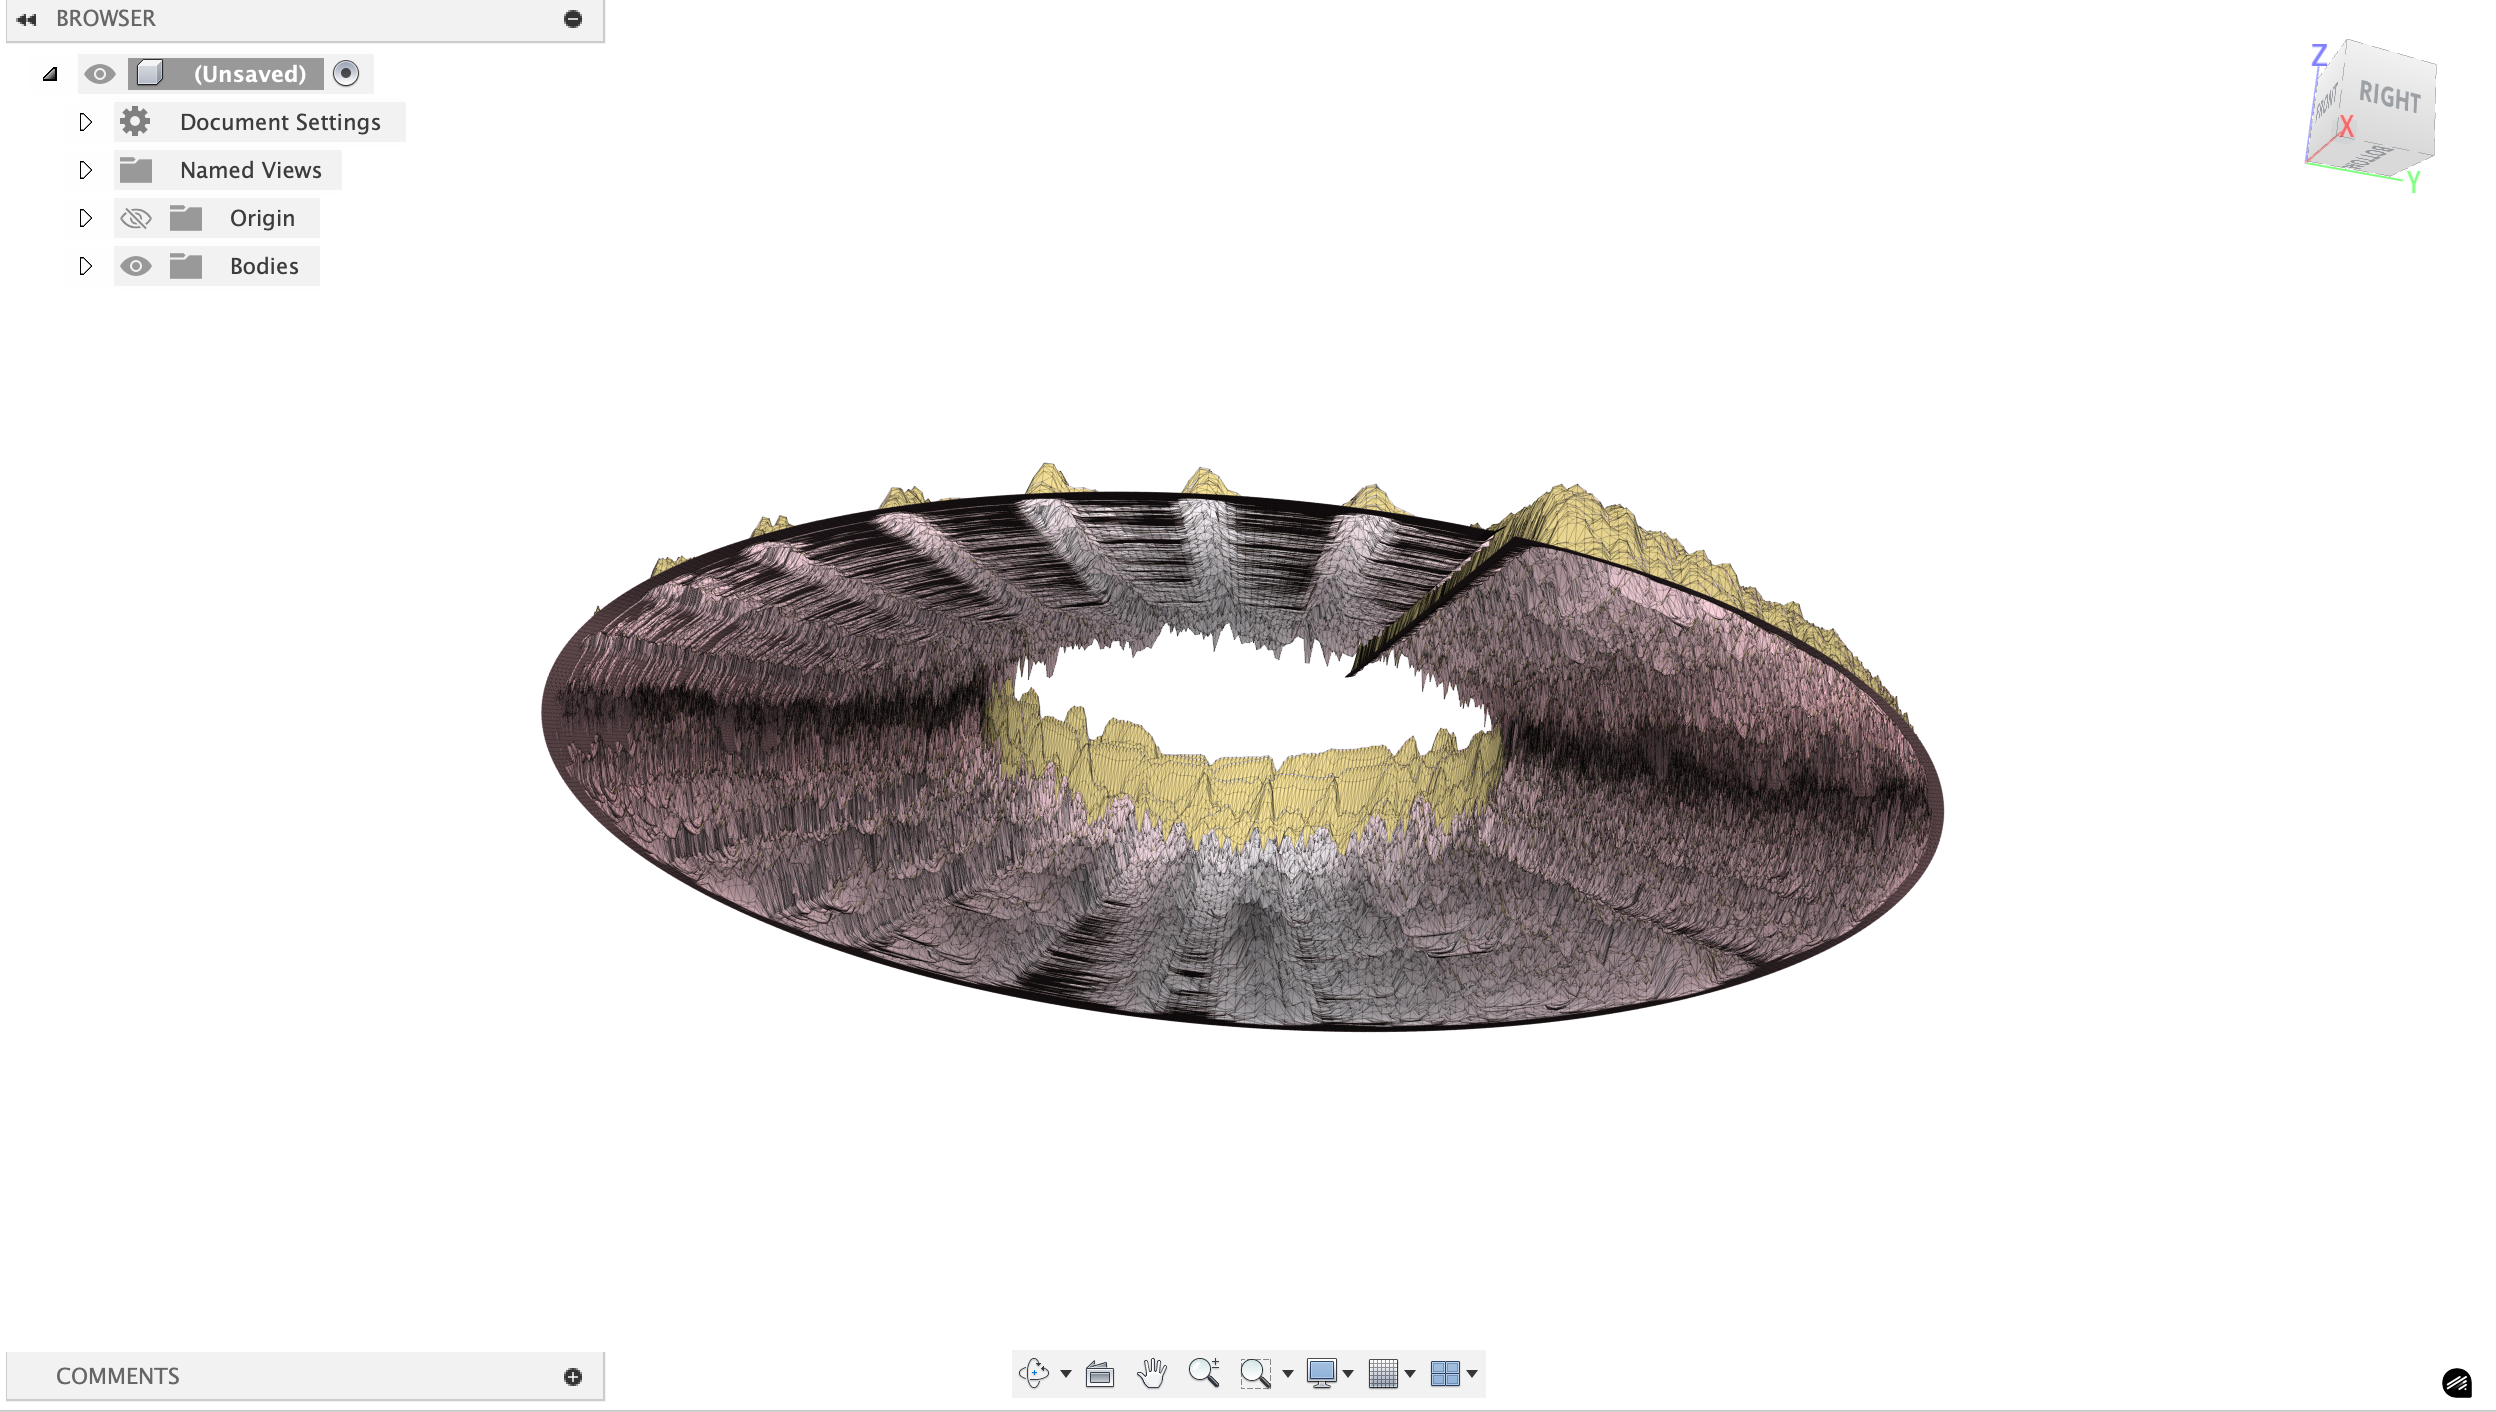Activate the (Unsaved) component radio button
This screenshot has width=2496, height=1412.
point(346,73)
